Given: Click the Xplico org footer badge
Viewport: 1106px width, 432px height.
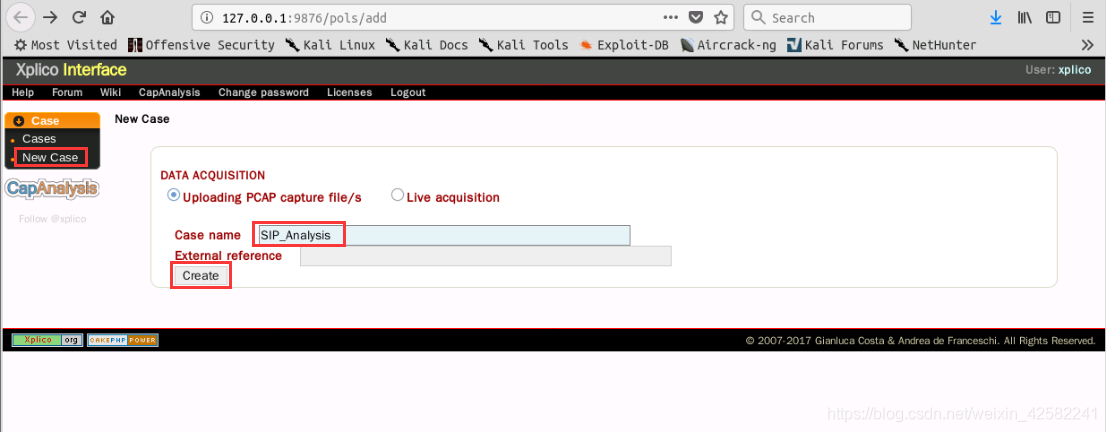Looking at the screenshot, I should pos(47,340).
